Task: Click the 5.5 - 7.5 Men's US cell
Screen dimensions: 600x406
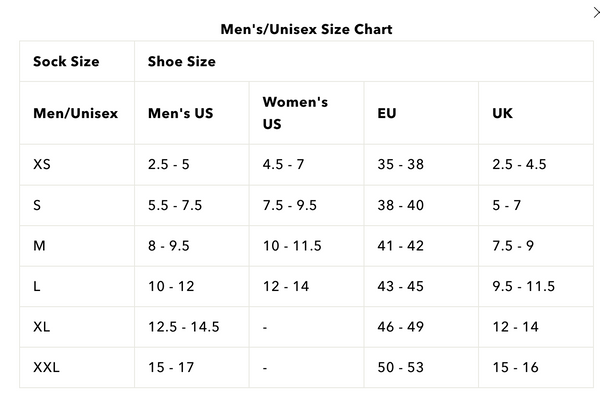Action: [x=175, y=205]
